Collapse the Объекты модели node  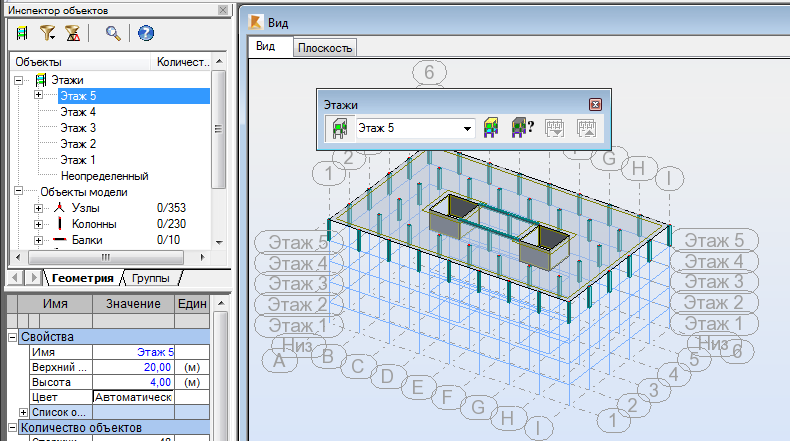tap(19, 191)
